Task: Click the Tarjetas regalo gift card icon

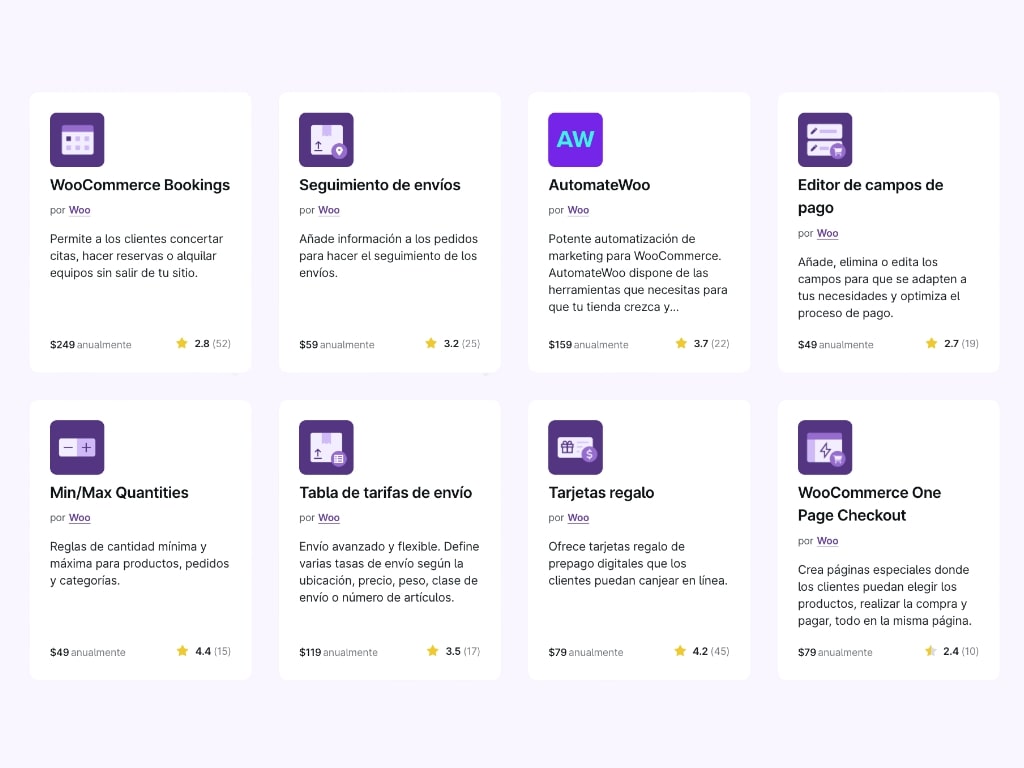Action: [575, 447]
